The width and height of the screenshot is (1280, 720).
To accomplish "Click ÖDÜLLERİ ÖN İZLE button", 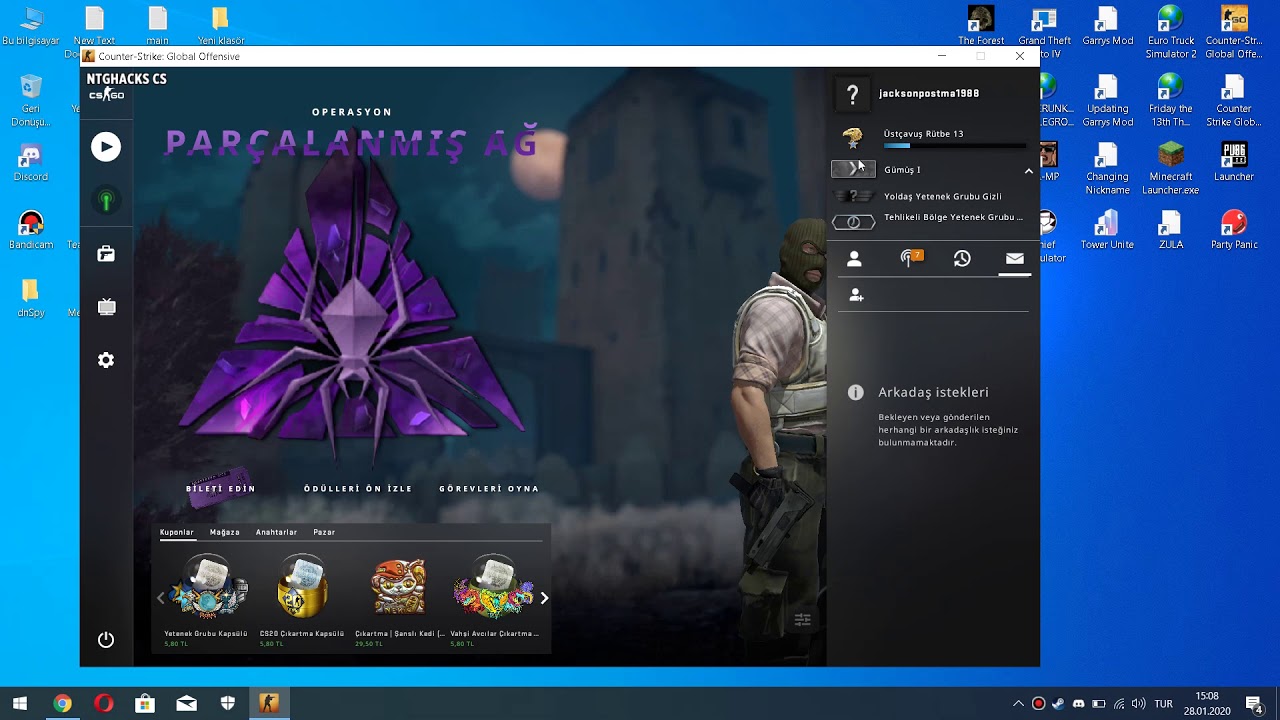I will 358,489.
